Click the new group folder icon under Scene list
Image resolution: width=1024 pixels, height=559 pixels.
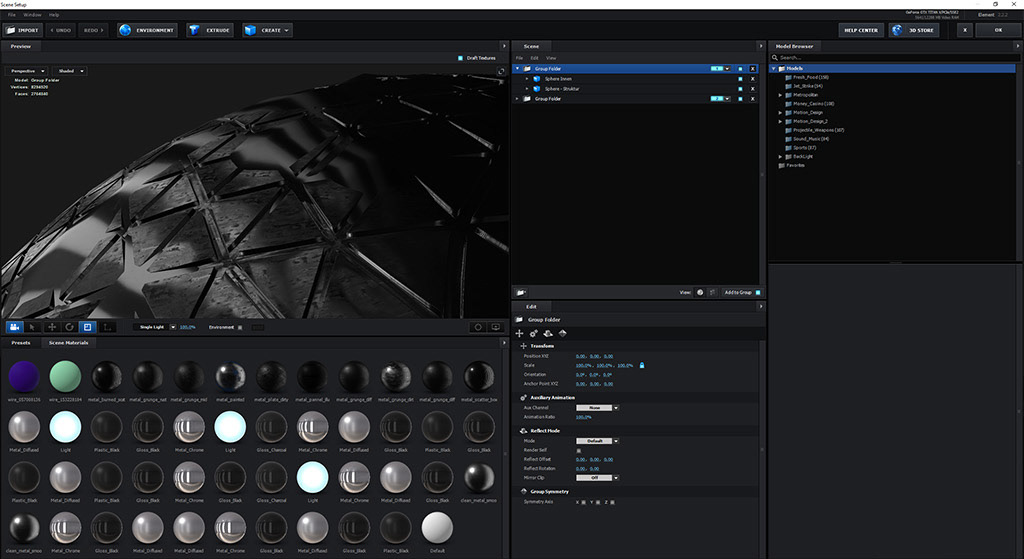coord(521,293)
